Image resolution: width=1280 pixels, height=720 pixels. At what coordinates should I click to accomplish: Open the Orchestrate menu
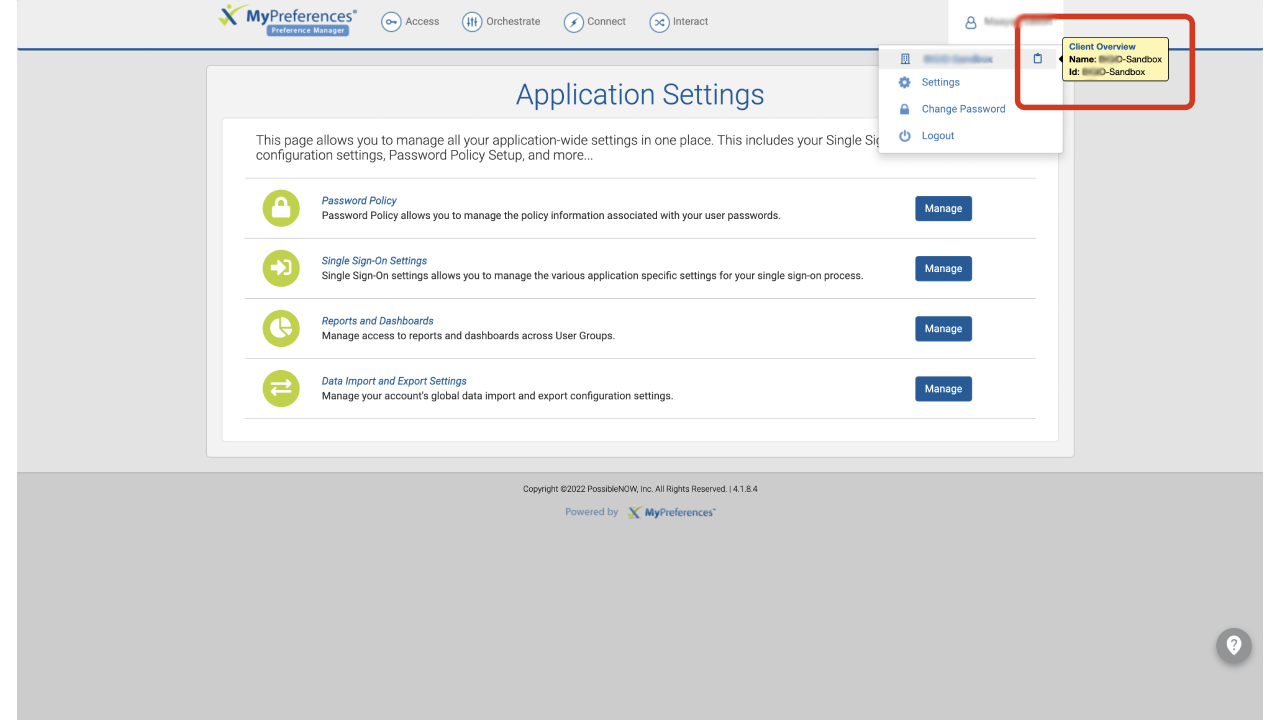click(501, 22)
